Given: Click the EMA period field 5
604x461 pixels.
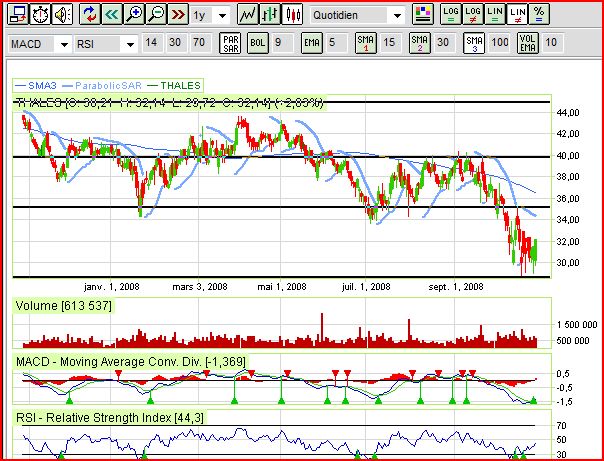Looking at the screenshot, I should tap(336, 42).
